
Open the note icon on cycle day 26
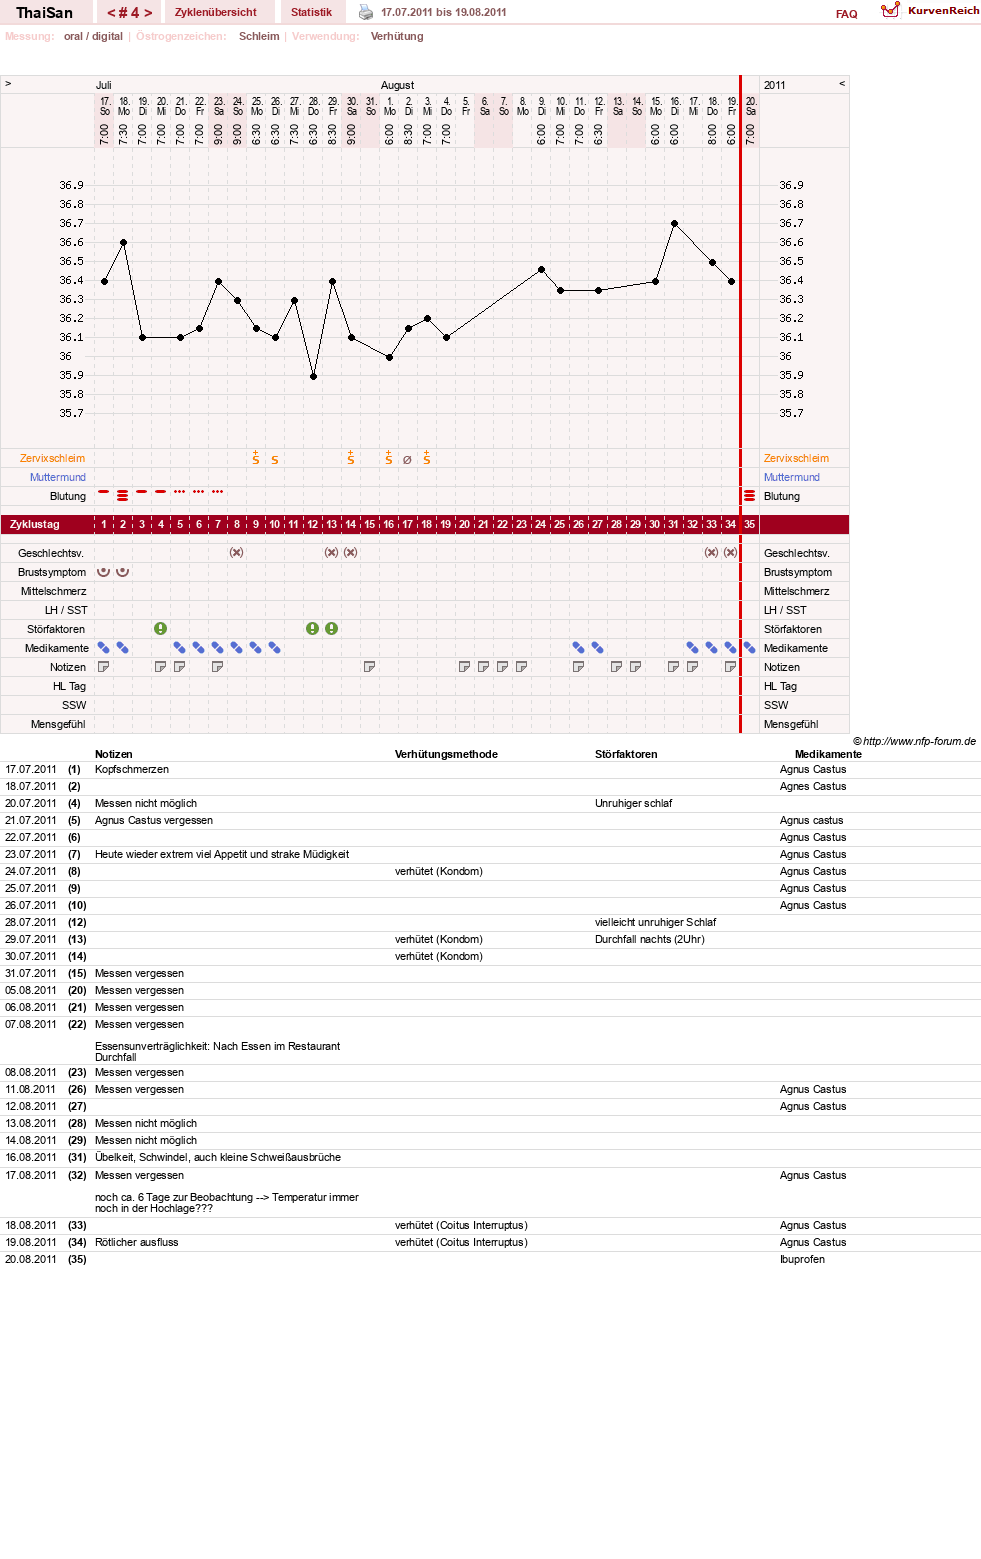(579, 667)
